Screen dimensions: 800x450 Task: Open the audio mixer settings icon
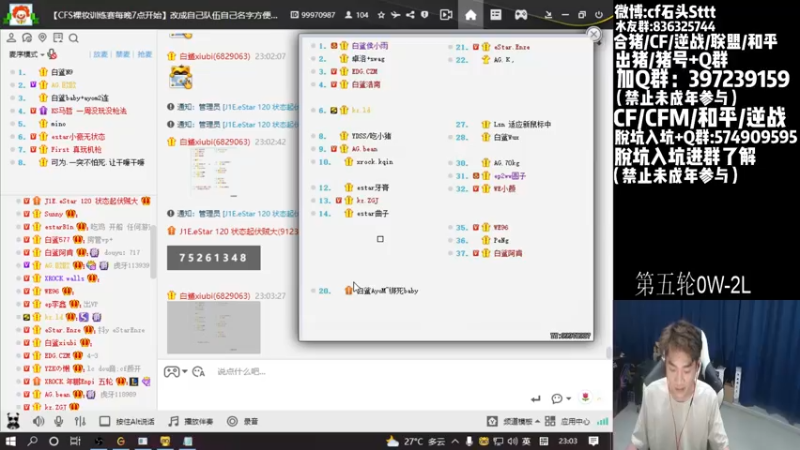point(80,421)
